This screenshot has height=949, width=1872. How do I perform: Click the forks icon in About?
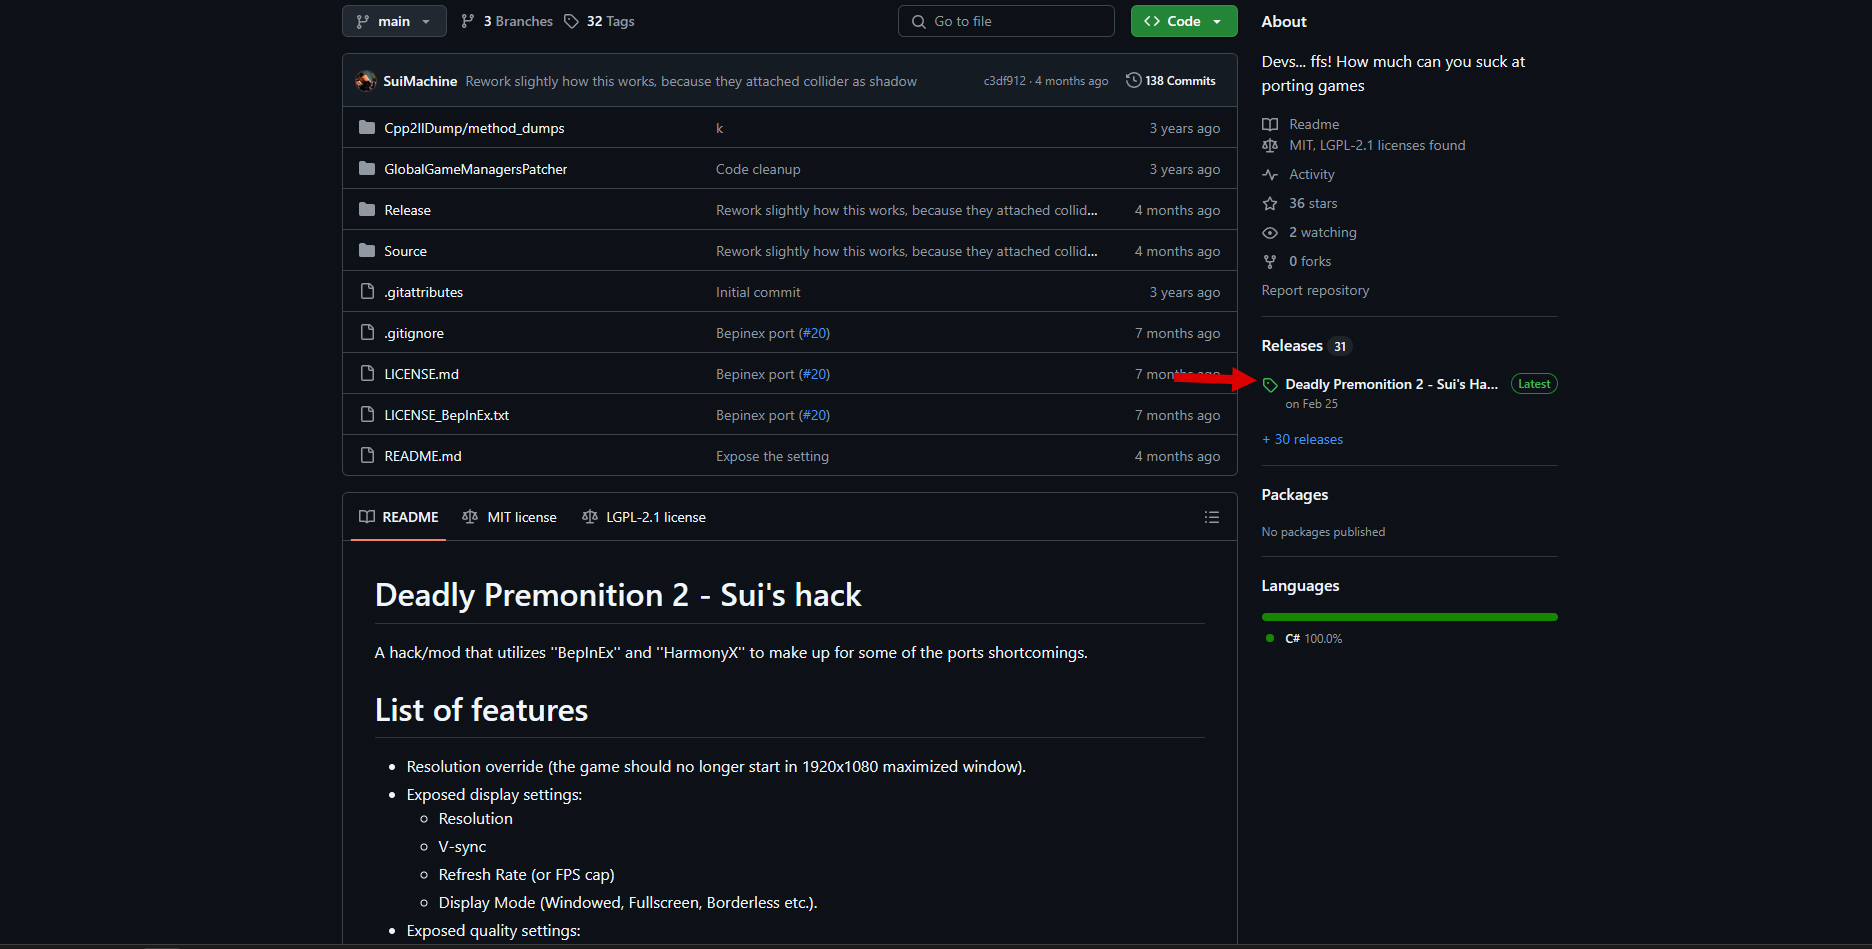pyautogui.click(x=1270, y=261)
